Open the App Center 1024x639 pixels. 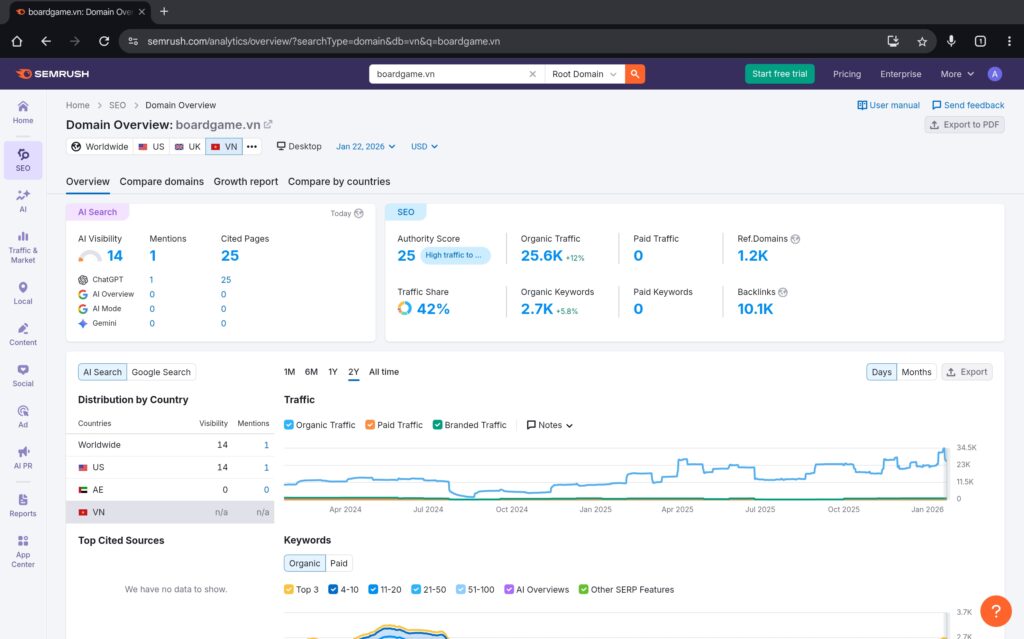22,548
